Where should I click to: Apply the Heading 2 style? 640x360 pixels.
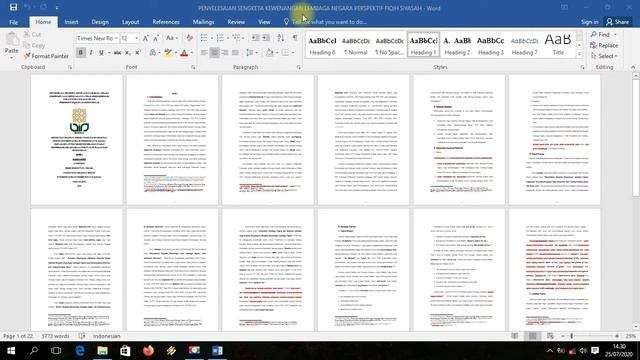tap(457, 45)
